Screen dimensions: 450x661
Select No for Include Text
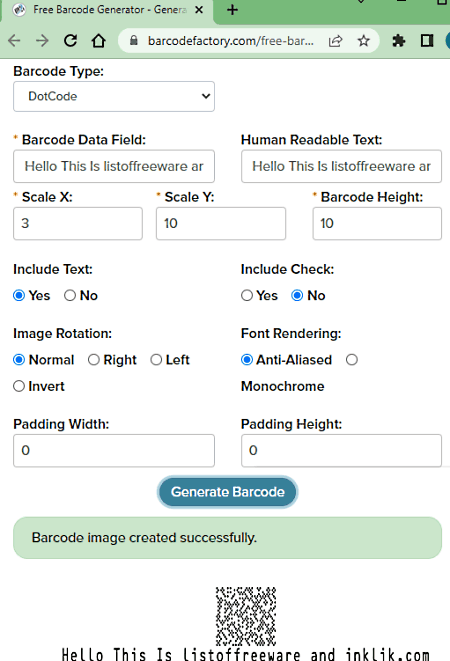click(70, 296)
